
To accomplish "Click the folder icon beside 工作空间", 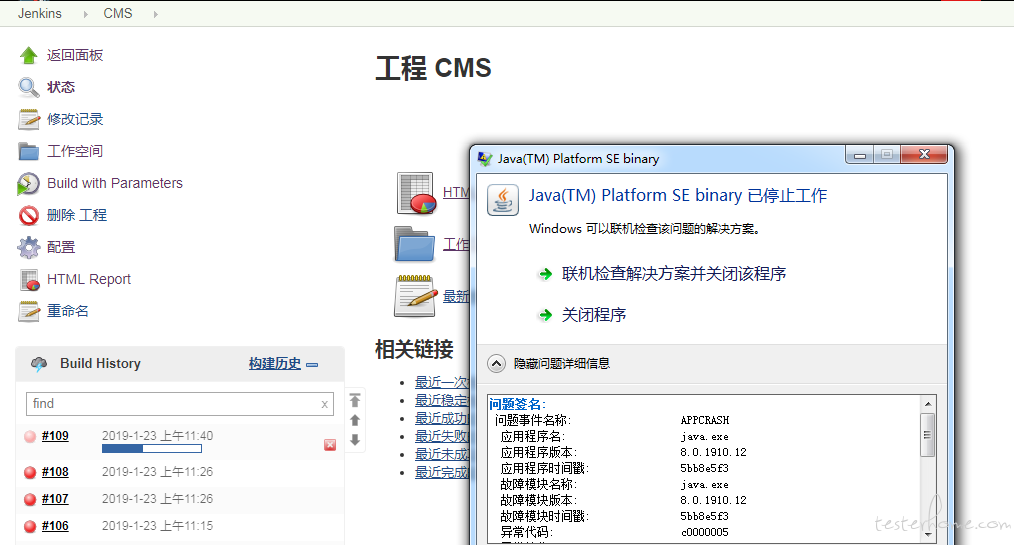I will click(28, 151).
